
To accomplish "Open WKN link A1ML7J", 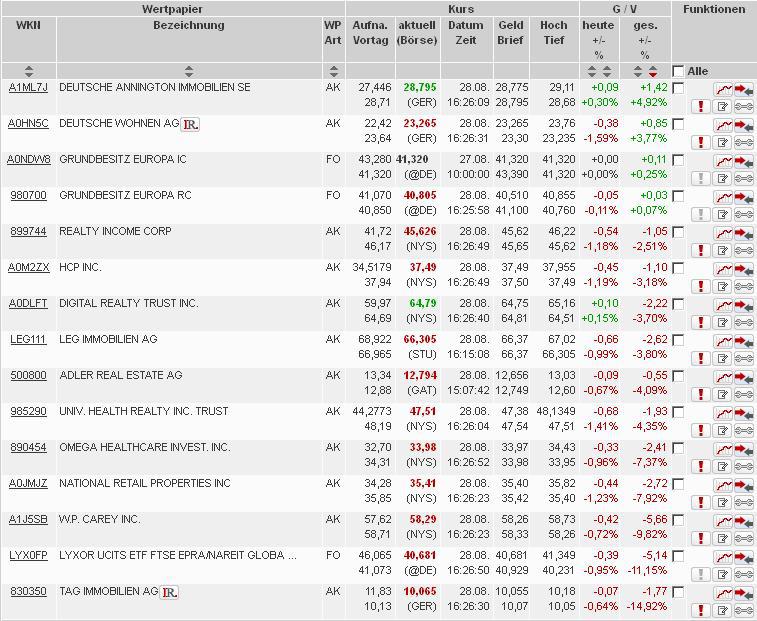I will (28, 88).
